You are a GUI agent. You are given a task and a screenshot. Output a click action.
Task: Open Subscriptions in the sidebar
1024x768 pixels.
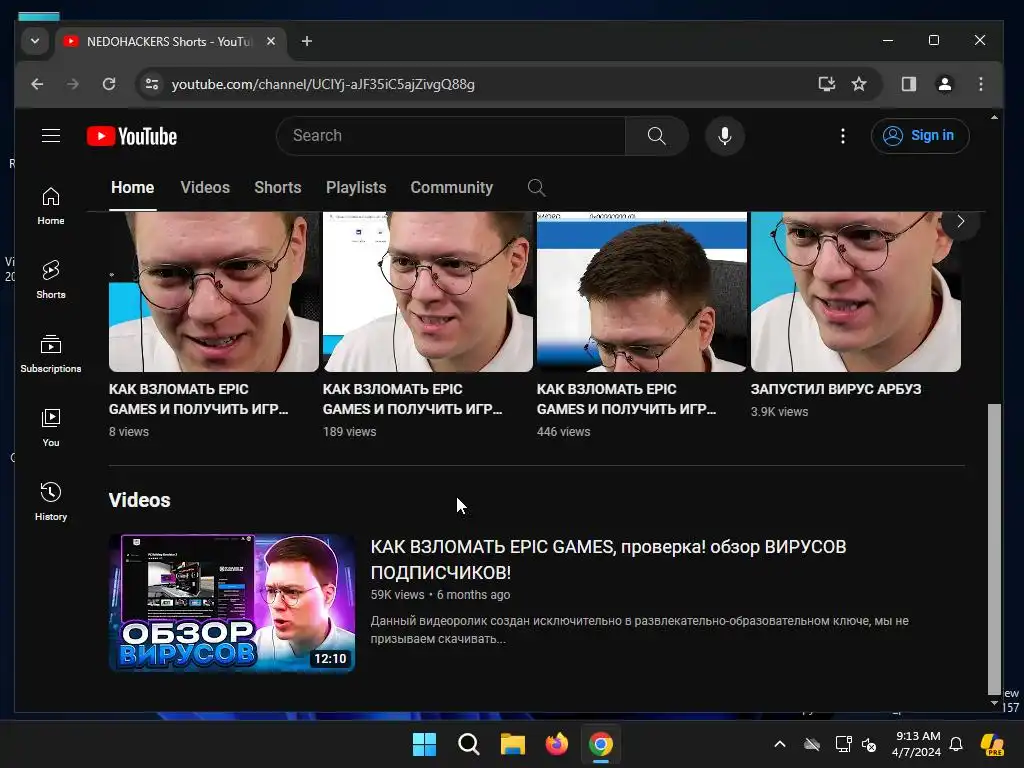[x=51, y=354]
